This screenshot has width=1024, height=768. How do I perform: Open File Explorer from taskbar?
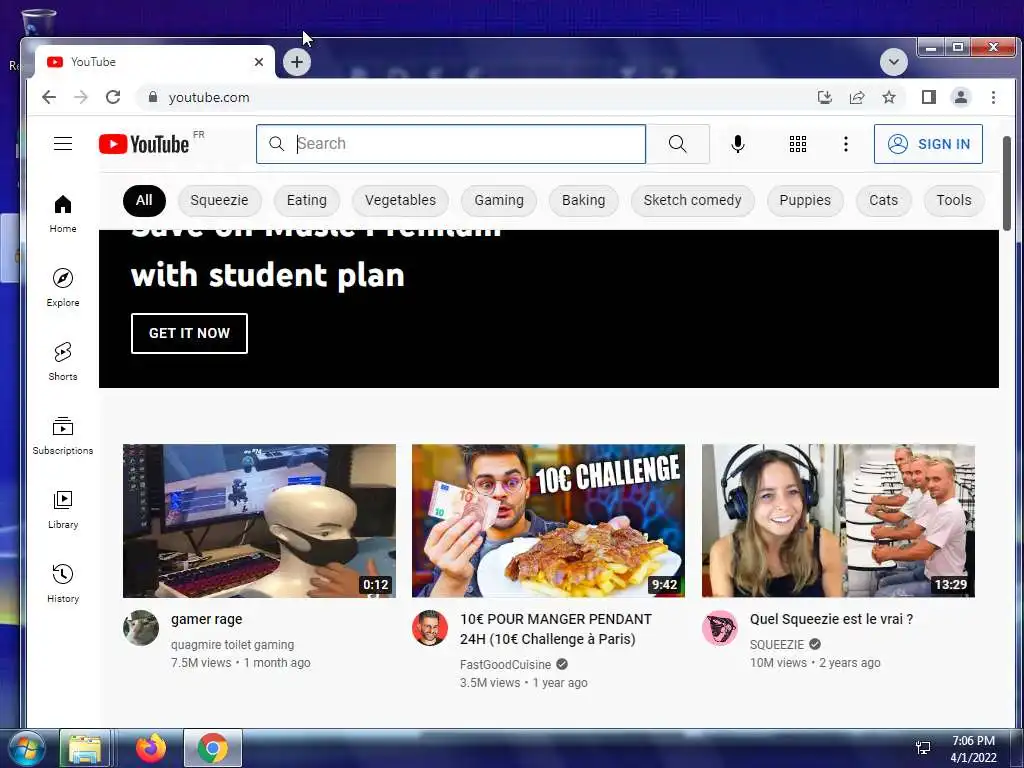(x=85, y=748)
